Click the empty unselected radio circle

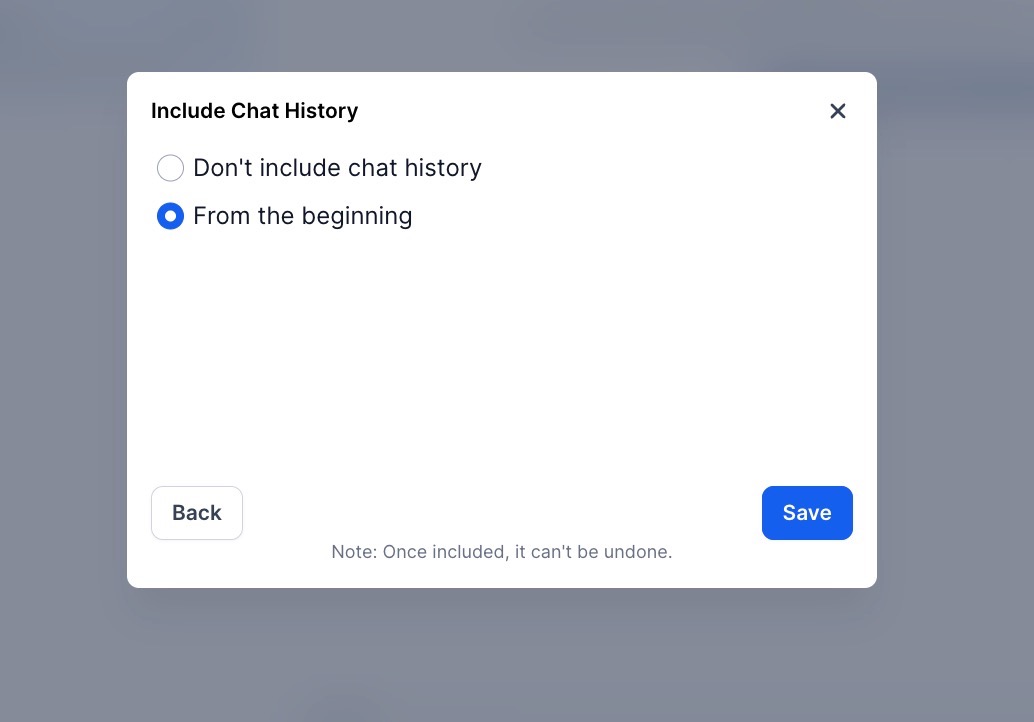click(x=171, y=168)
